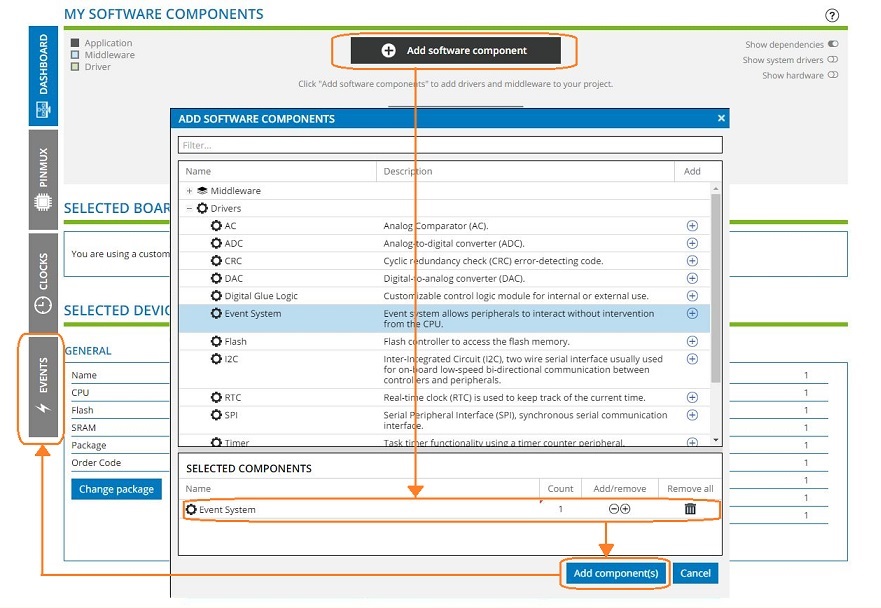Click inside the Filter input field
Viewport: 881px width, 608px height.
[x=450, y=144]
